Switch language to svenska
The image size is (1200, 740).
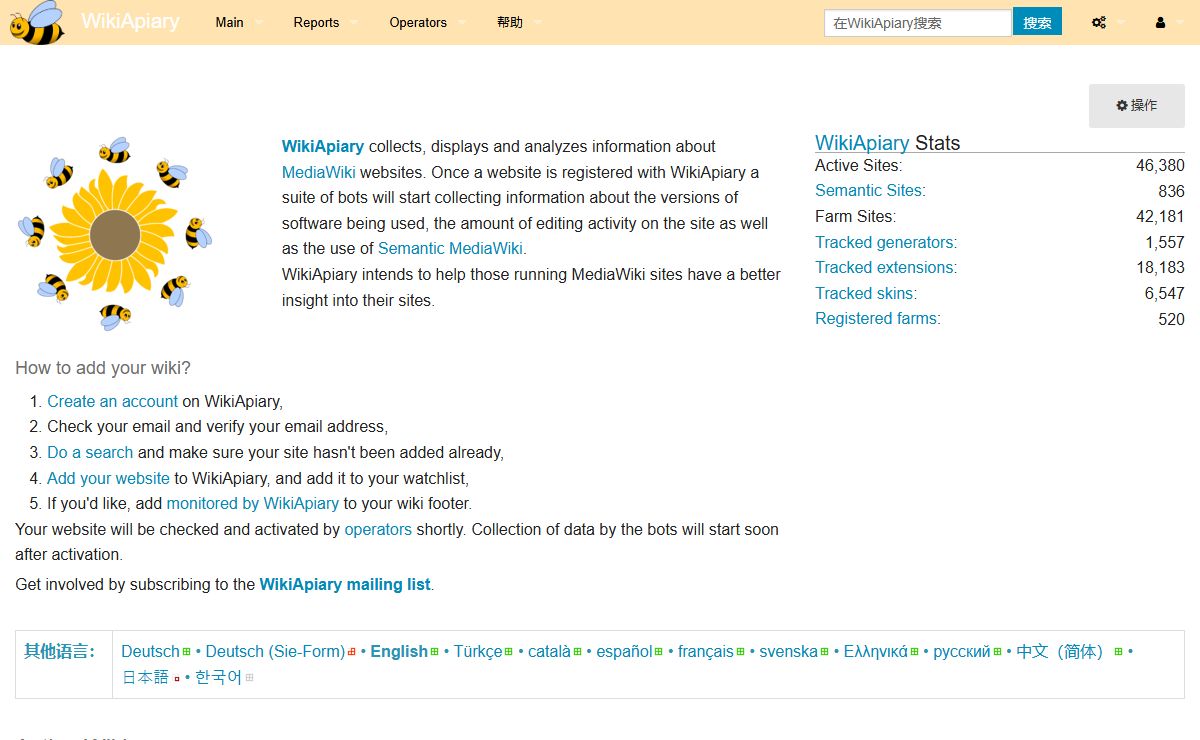click(788, 651)
